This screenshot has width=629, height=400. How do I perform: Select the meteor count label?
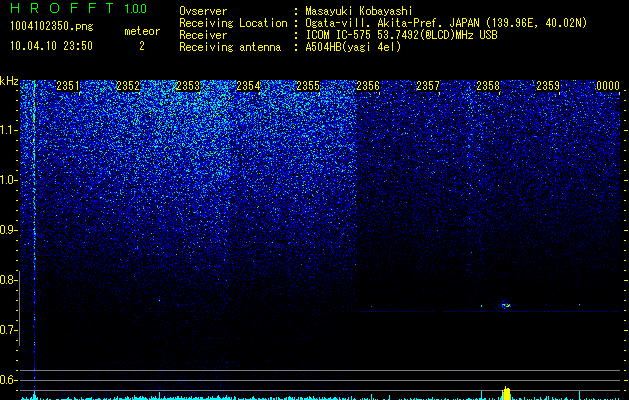pyautogui.click(x=142, y=31)
